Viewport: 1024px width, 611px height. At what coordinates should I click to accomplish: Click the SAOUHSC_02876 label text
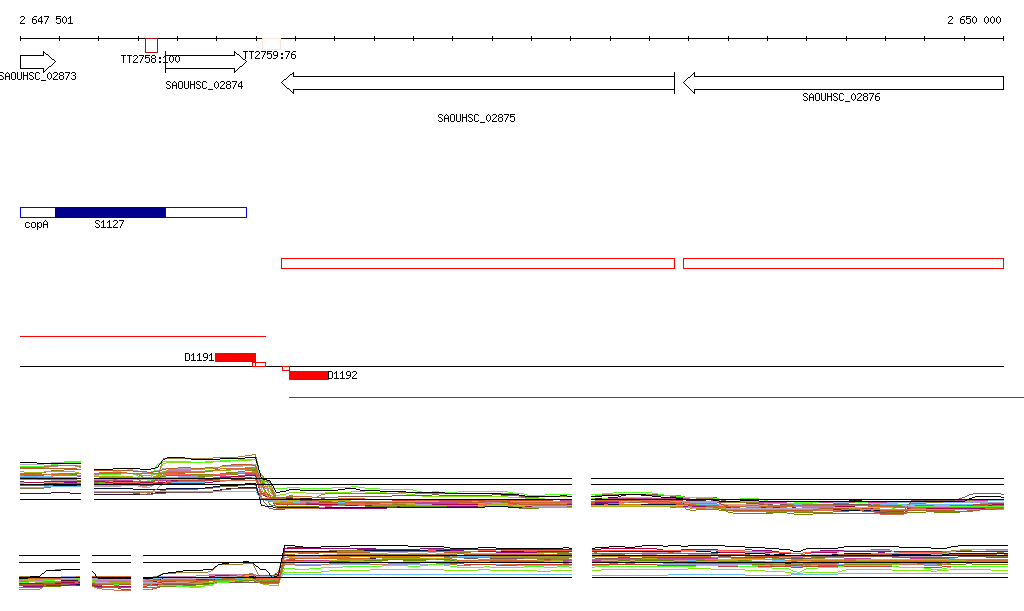coord(841,97)
